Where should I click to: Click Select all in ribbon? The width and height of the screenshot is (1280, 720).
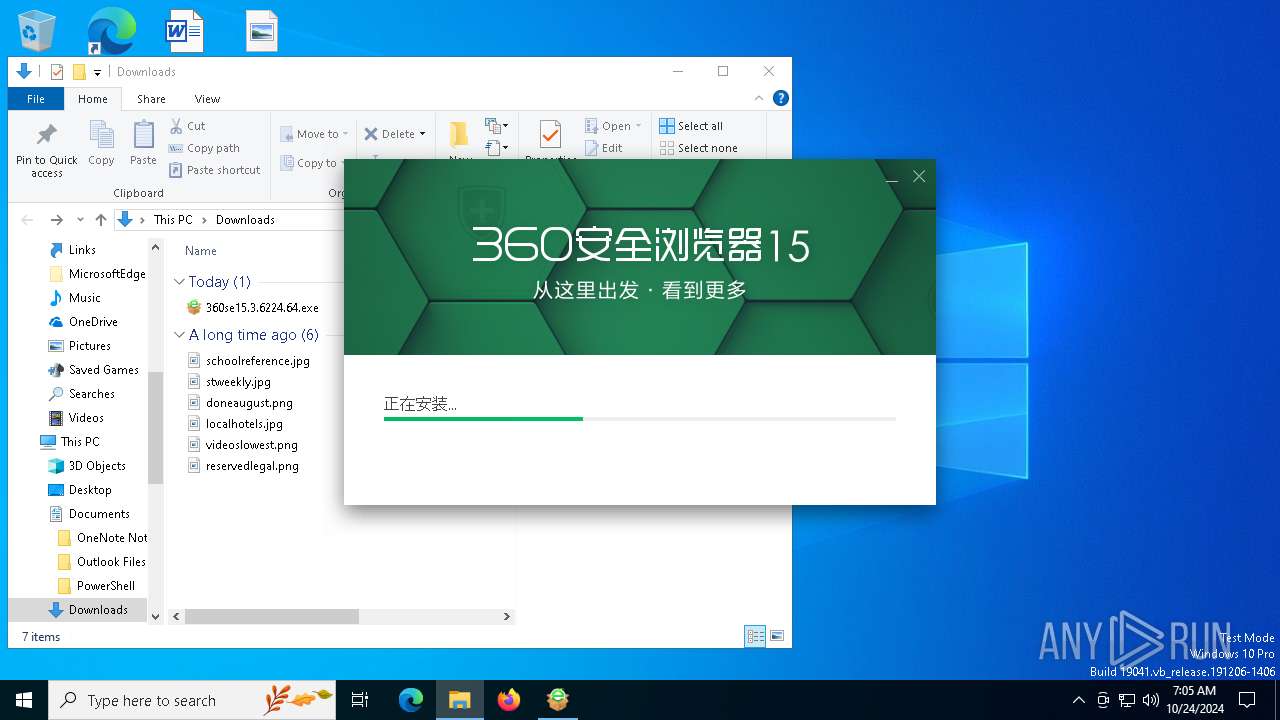tap(691, 126)
